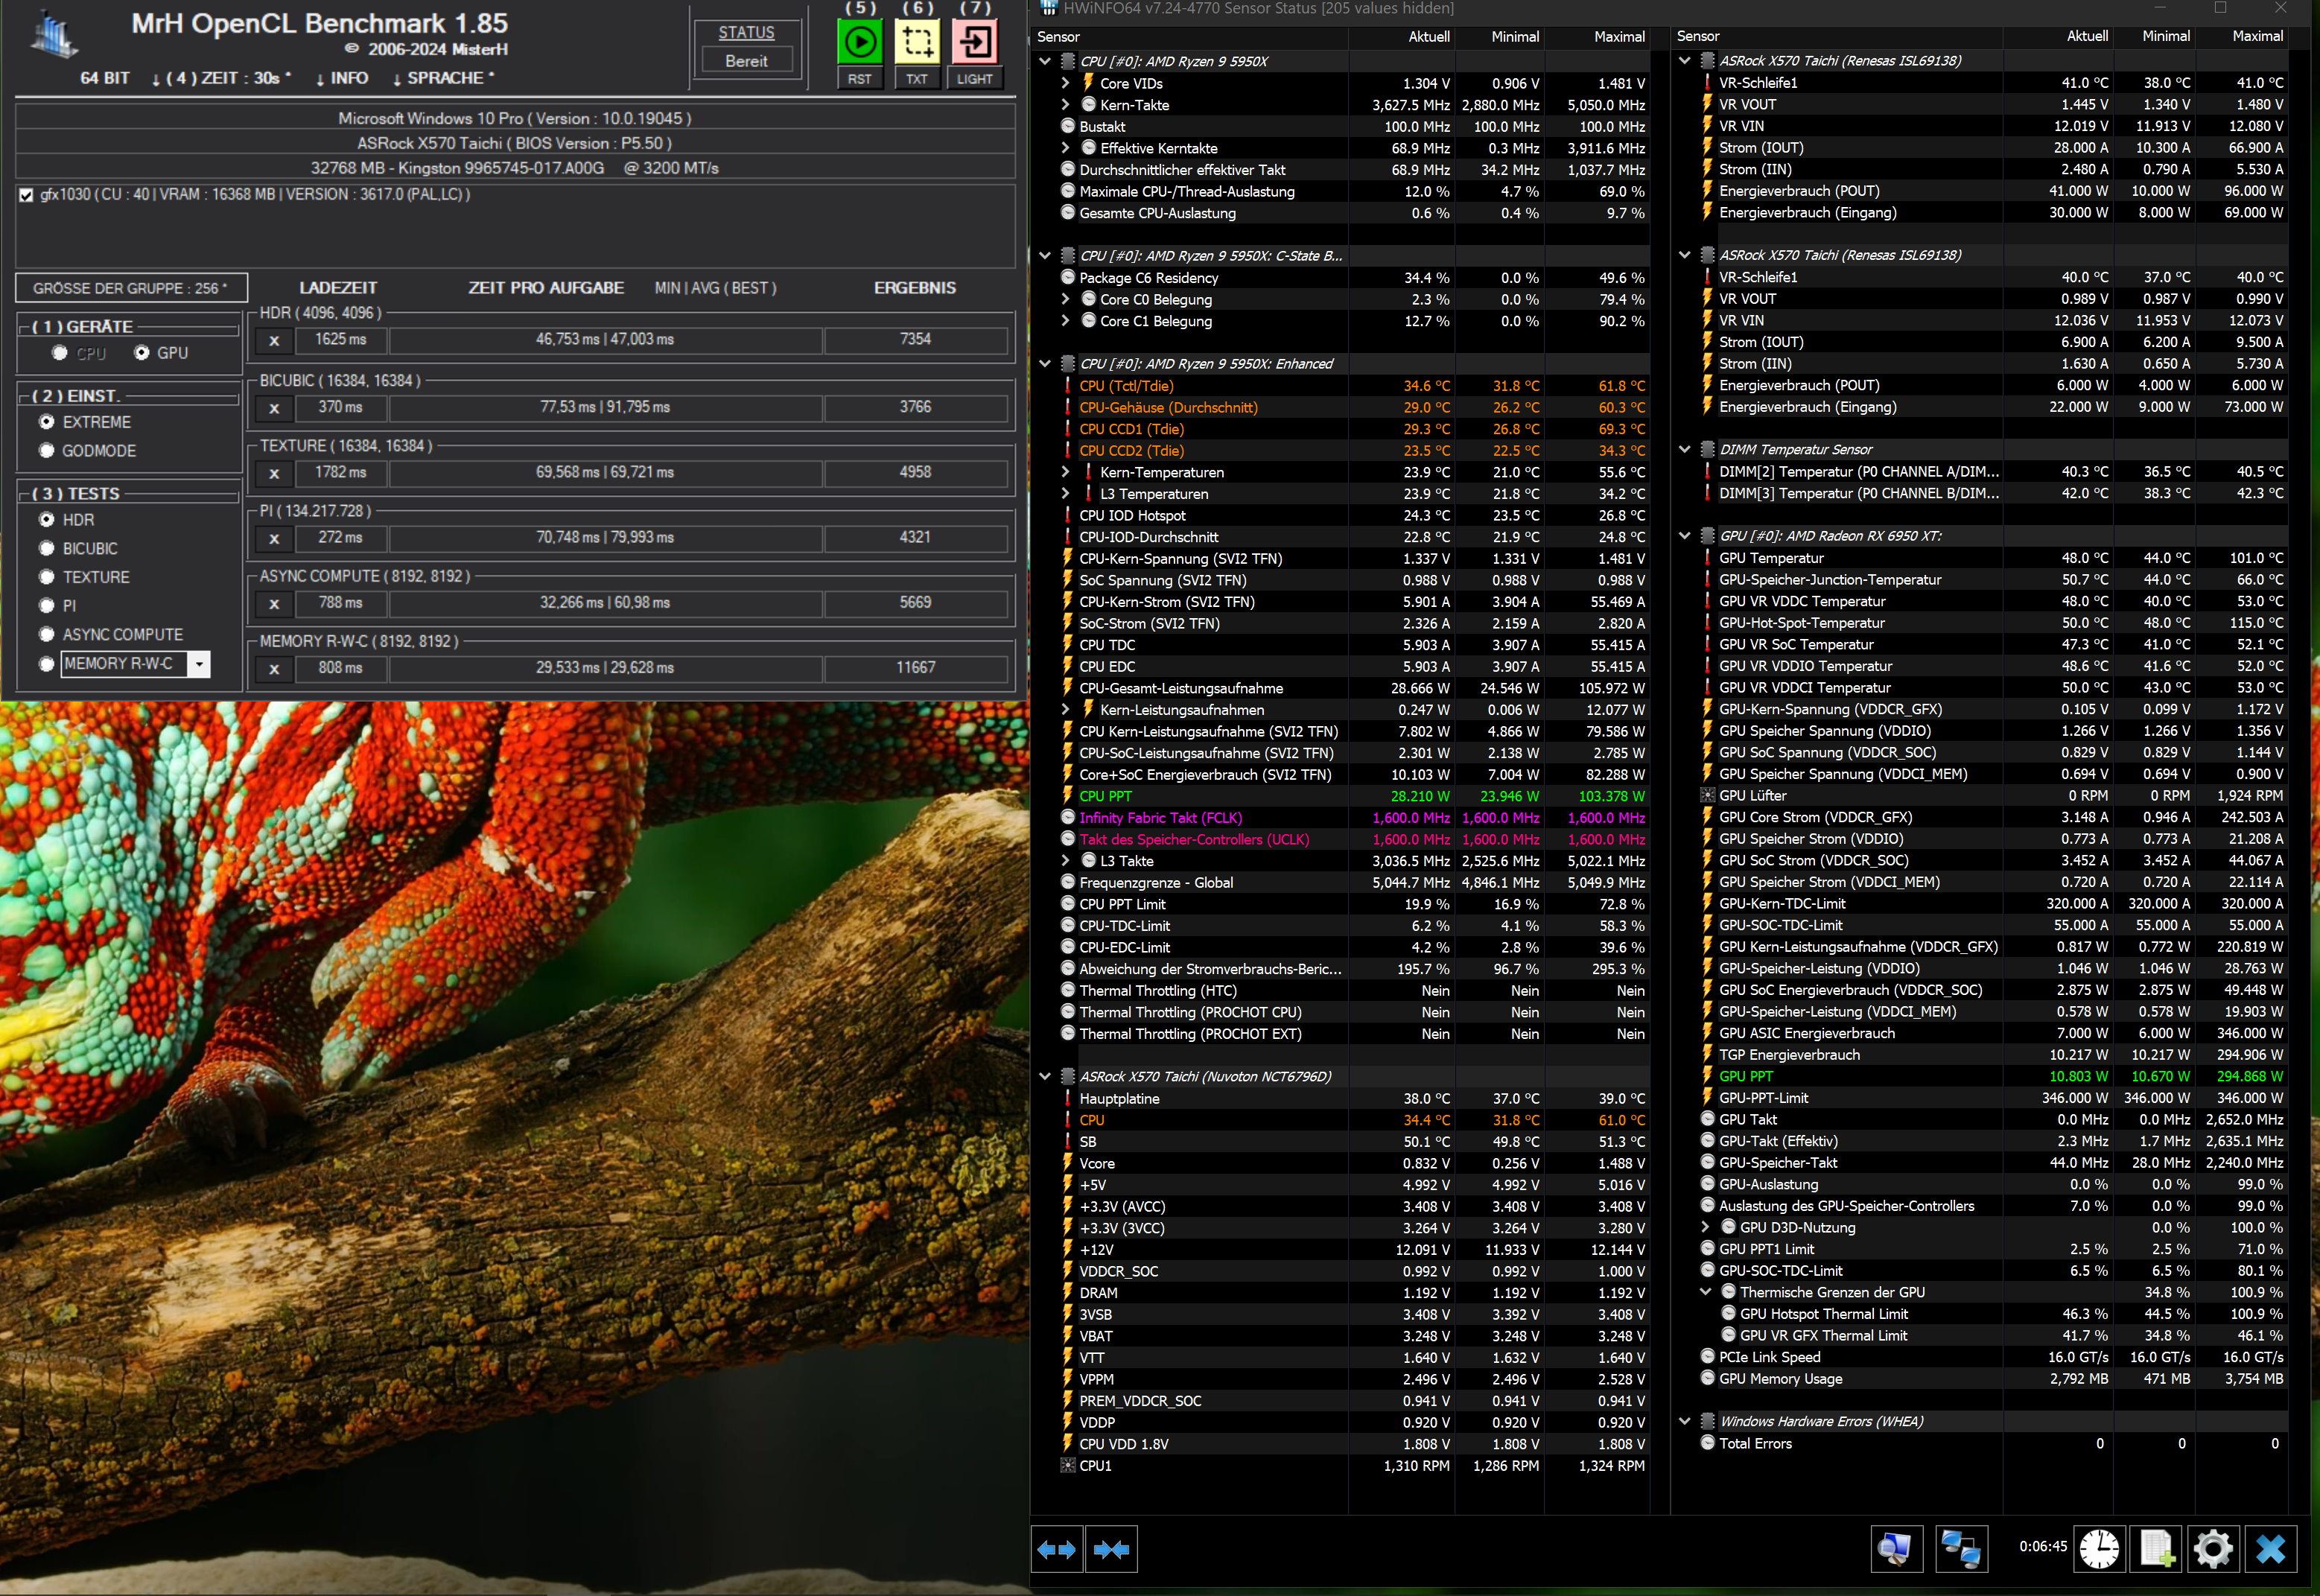
Task: Start logging with sheet plus icon
Action: [2156, 1549]
